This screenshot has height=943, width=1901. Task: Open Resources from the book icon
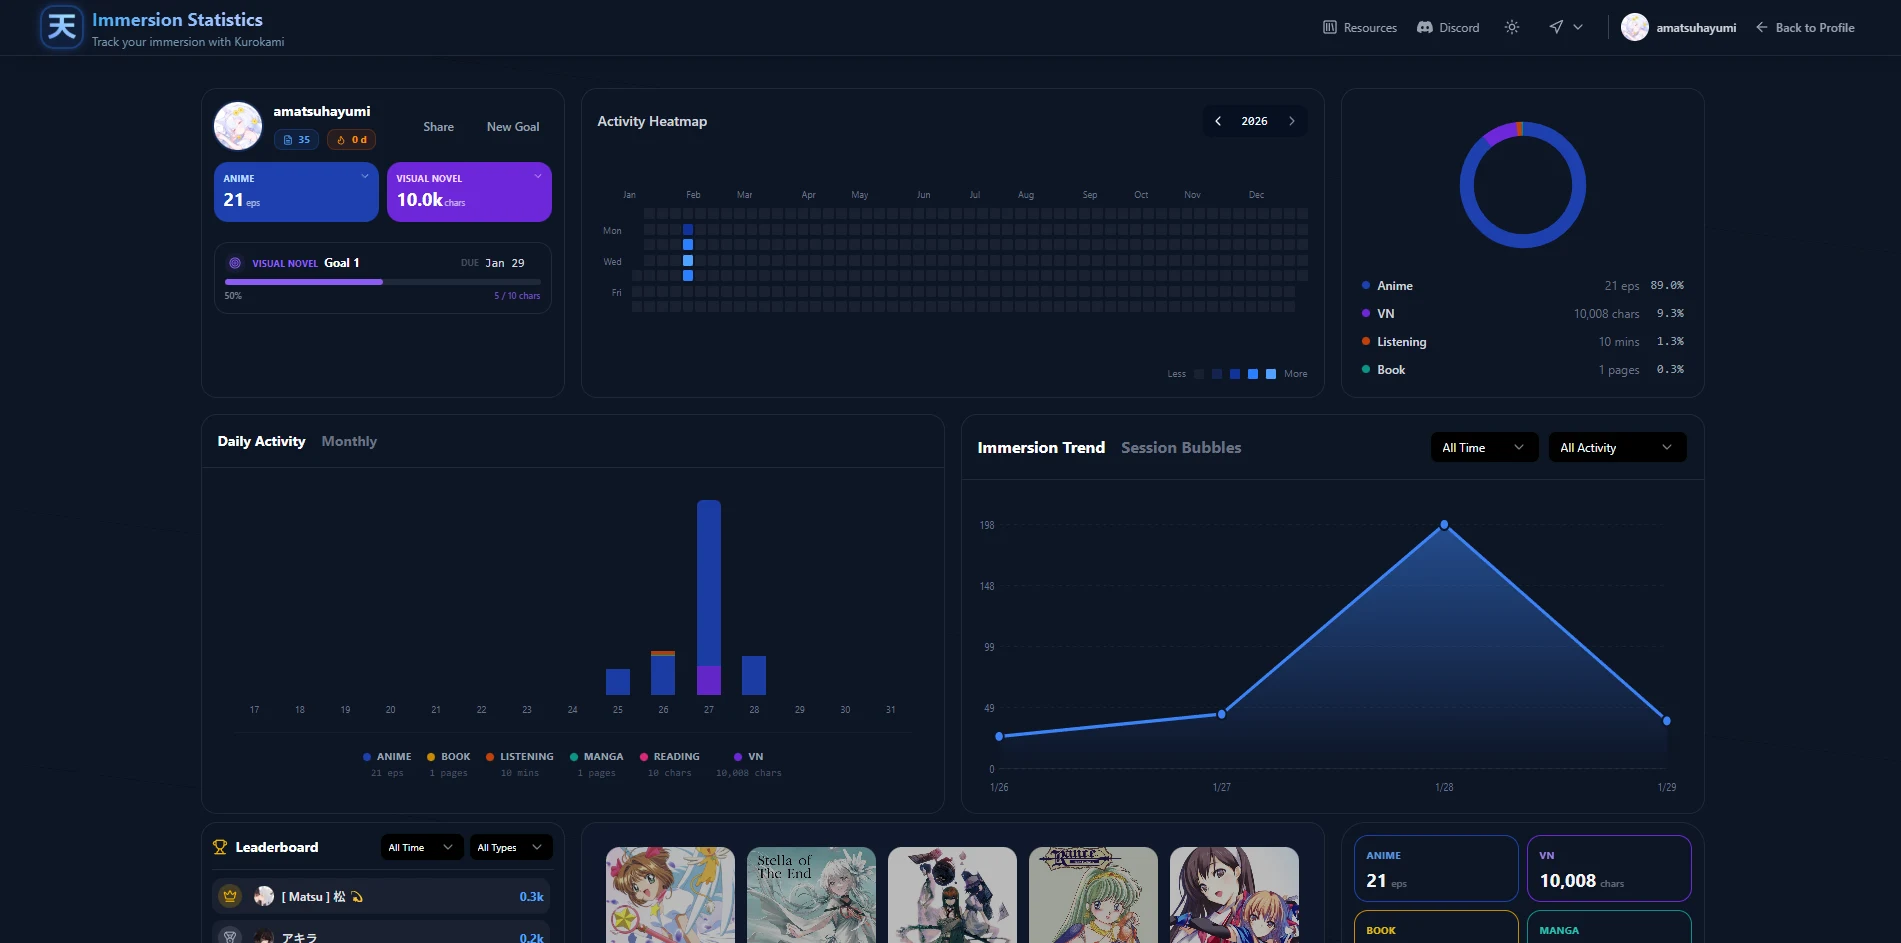[1329, 28]
